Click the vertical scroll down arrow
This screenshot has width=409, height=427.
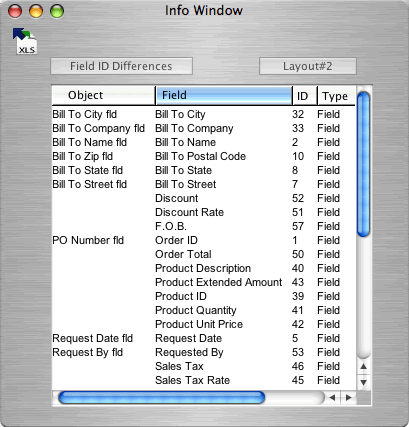[364, 382]
